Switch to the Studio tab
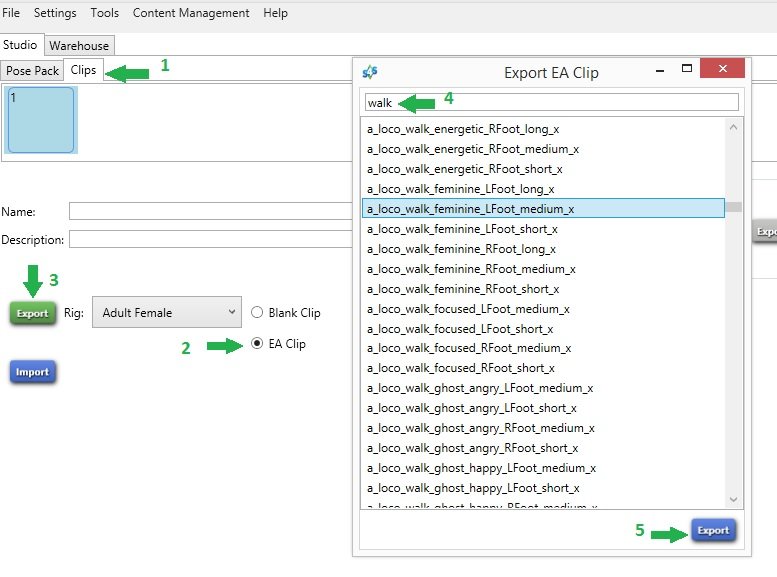The height and width of the screenshot is (577, 777). coord(20,45)
